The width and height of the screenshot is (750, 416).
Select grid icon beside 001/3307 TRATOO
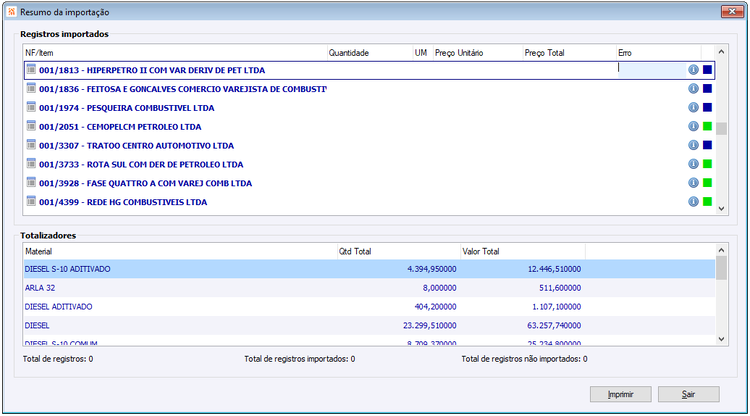31,145
